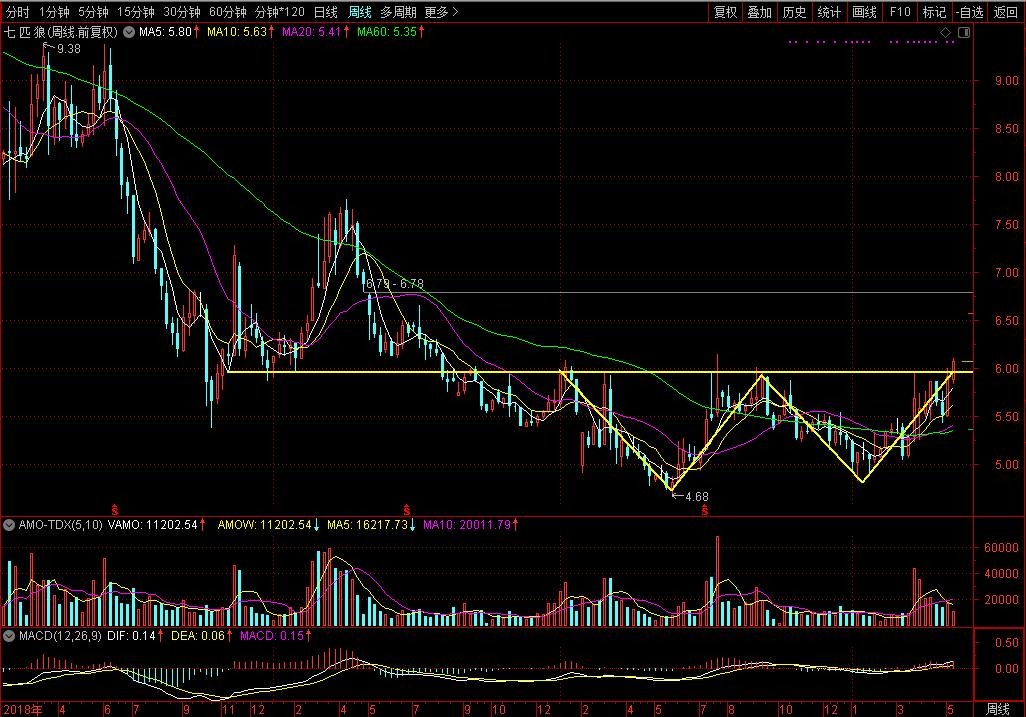Screen dimensions: 1026x717
Task: Open the 多周期 multi-period view
Action: coord(398,12)
